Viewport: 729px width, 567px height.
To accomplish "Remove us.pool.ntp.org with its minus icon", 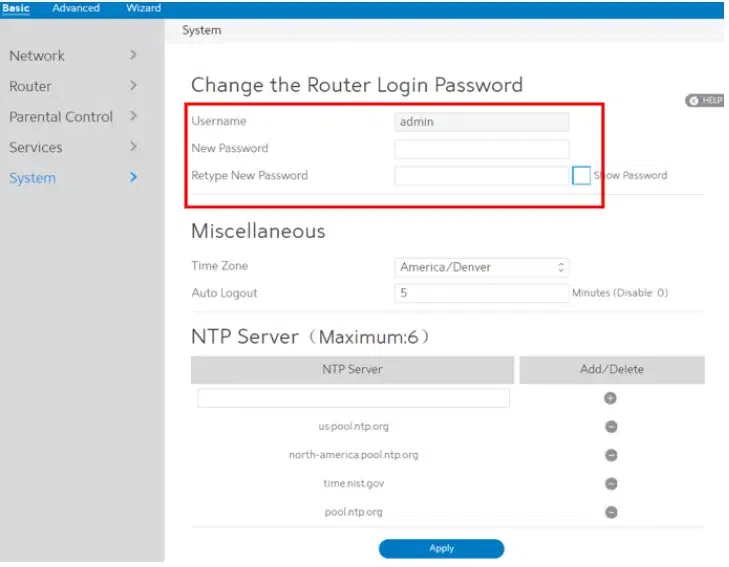I will point(611,426).
